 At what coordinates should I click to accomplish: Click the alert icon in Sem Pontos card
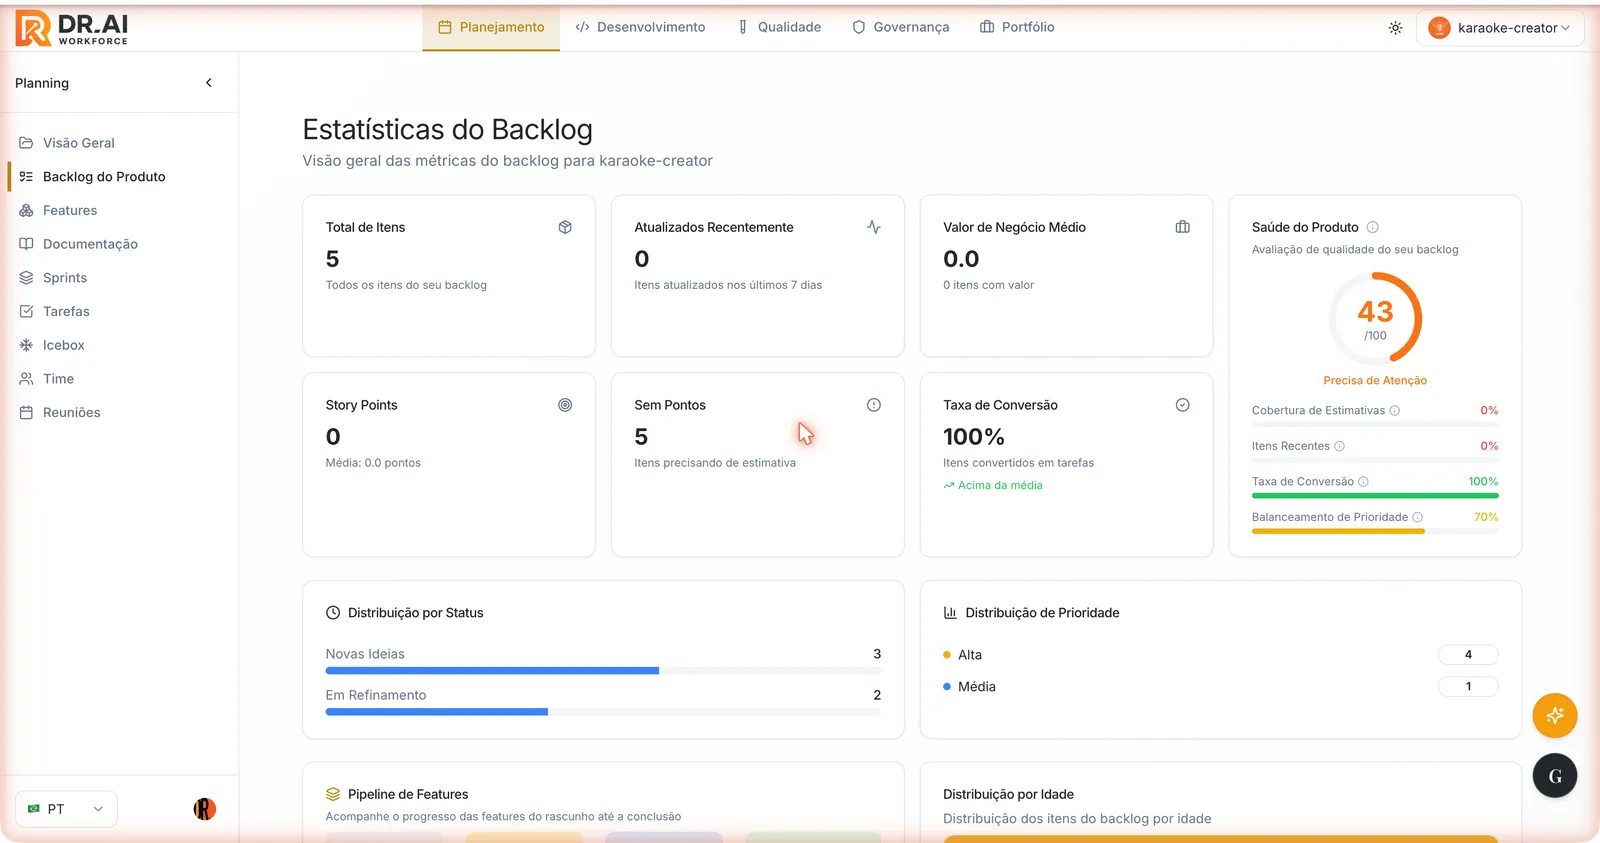874,405
